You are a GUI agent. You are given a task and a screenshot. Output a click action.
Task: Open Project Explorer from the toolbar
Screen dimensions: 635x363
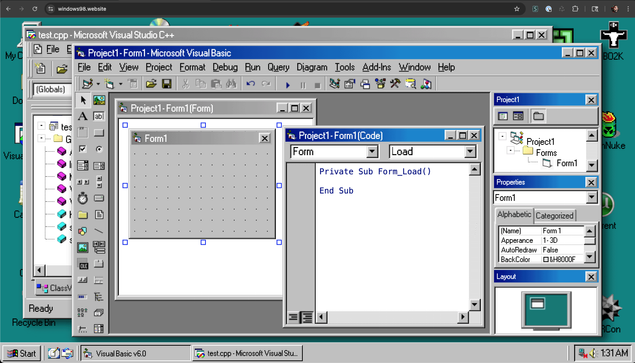334,84
